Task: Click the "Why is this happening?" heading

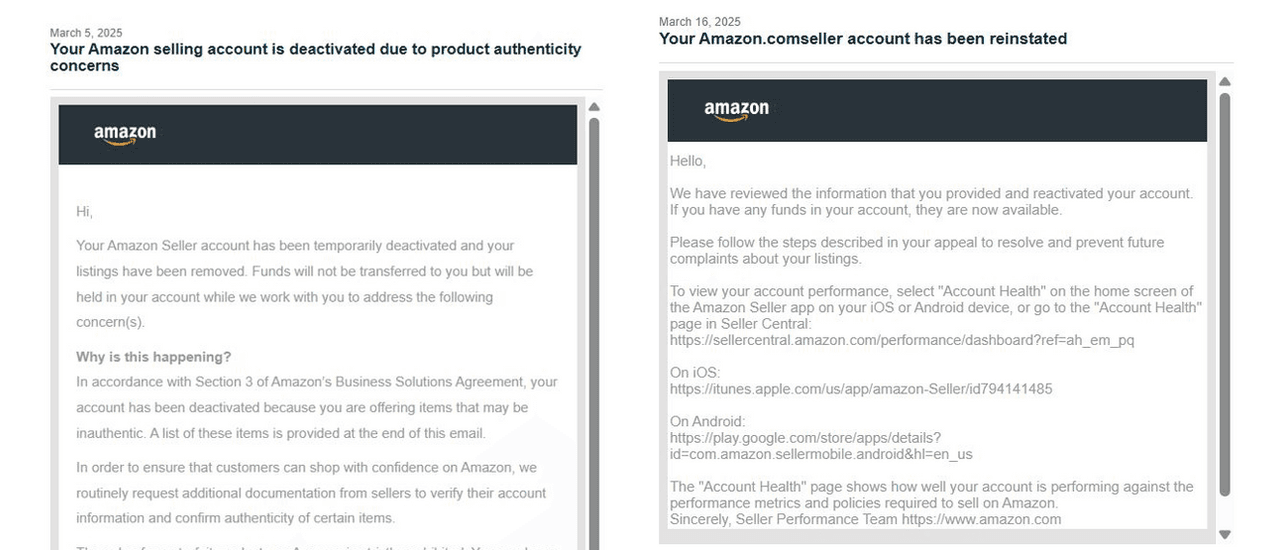Action: click(153, 357)
